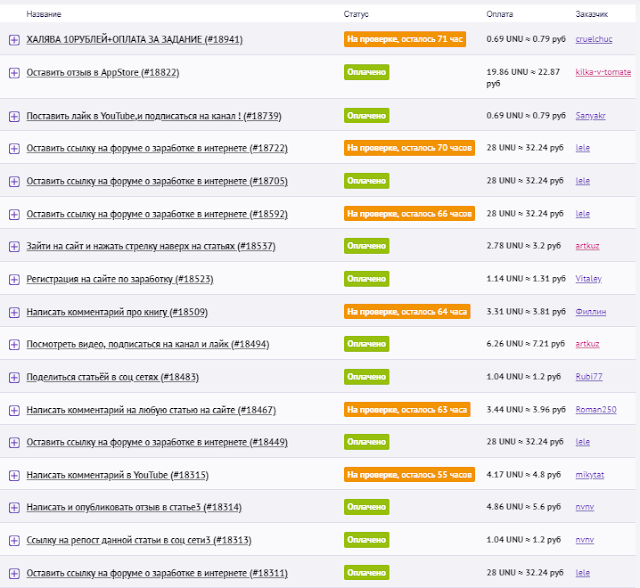The height and width of the screenshot is (588, 640).
Task: Expand the YouTube like task row (#18739)
Action: [x=14, y=116]
